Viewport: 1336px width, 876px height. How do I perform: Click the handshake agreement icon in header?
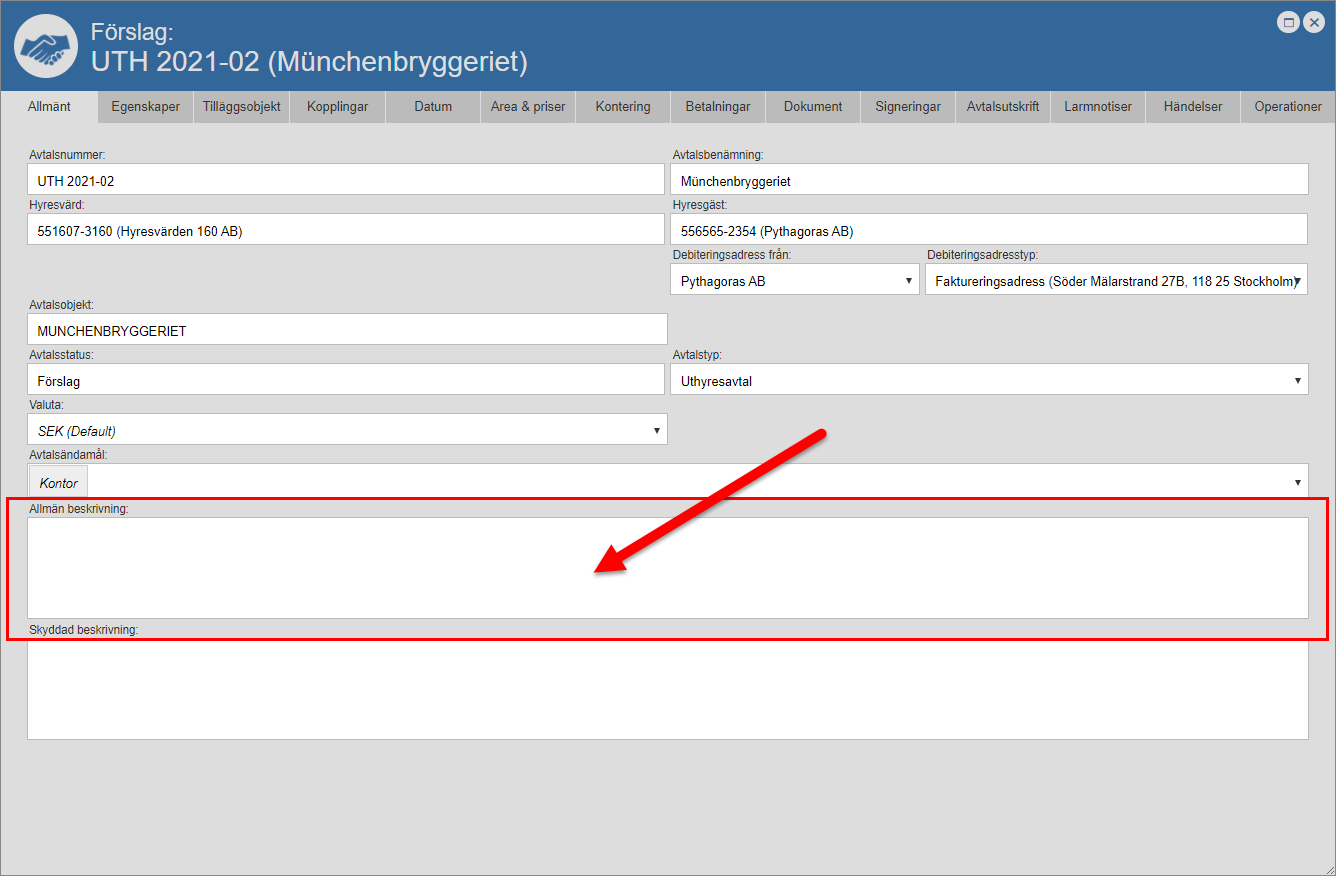pos(46,47)
